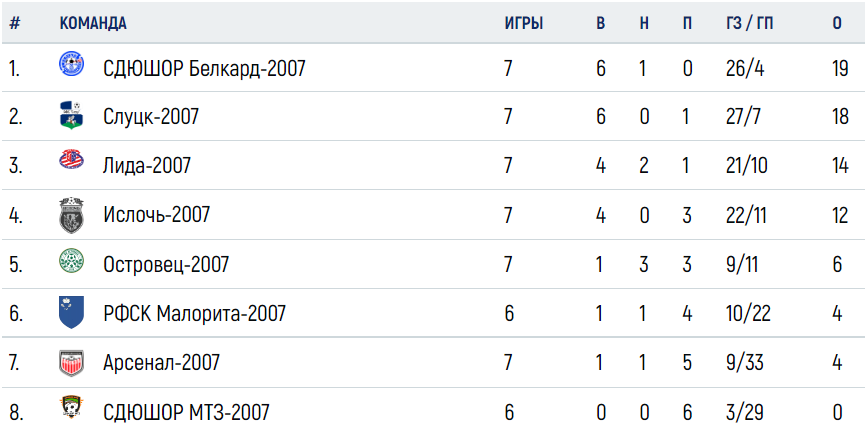
Task: Select the Лида-2007 team name
Action: click(x=147, y=166)
